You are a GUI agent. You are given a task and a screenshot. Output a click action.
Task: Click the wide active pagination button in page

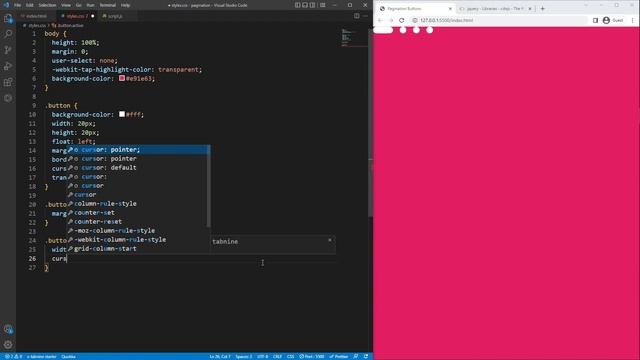(x=383, y=30)
